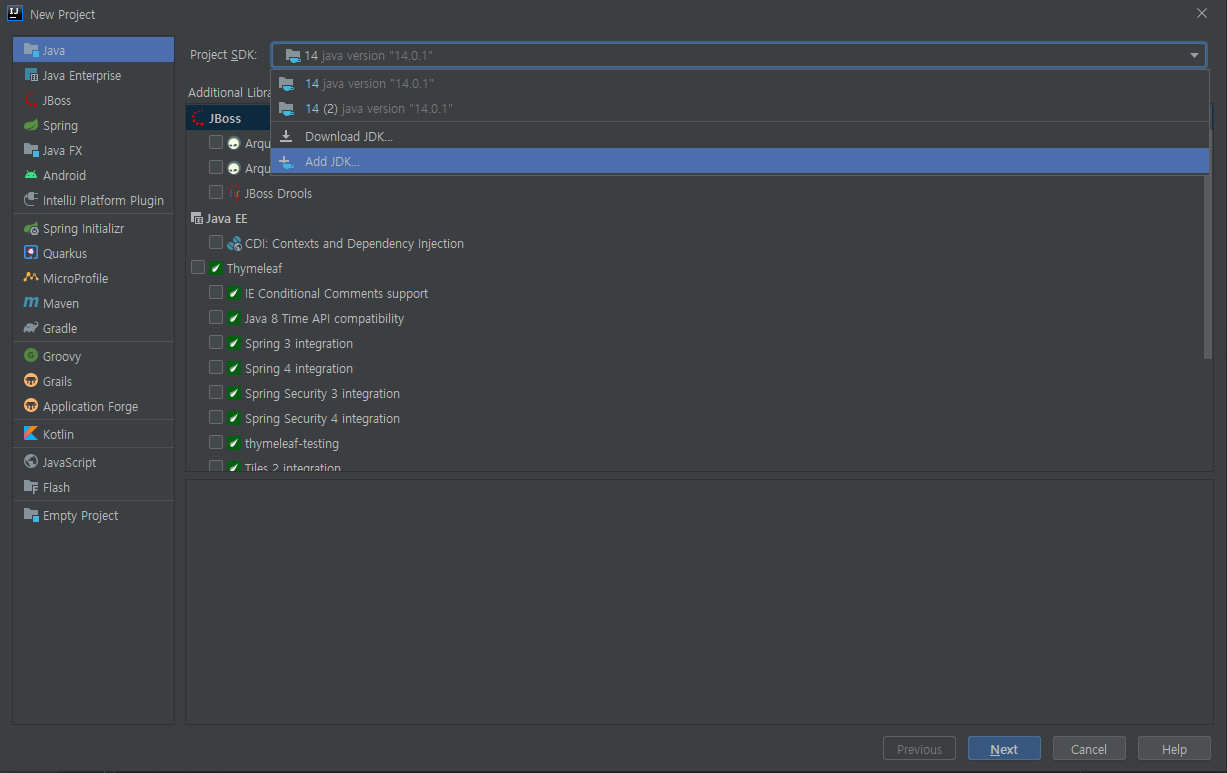Click the Flash folder icon
1227x773 pixels.
(x=31, y=487)
